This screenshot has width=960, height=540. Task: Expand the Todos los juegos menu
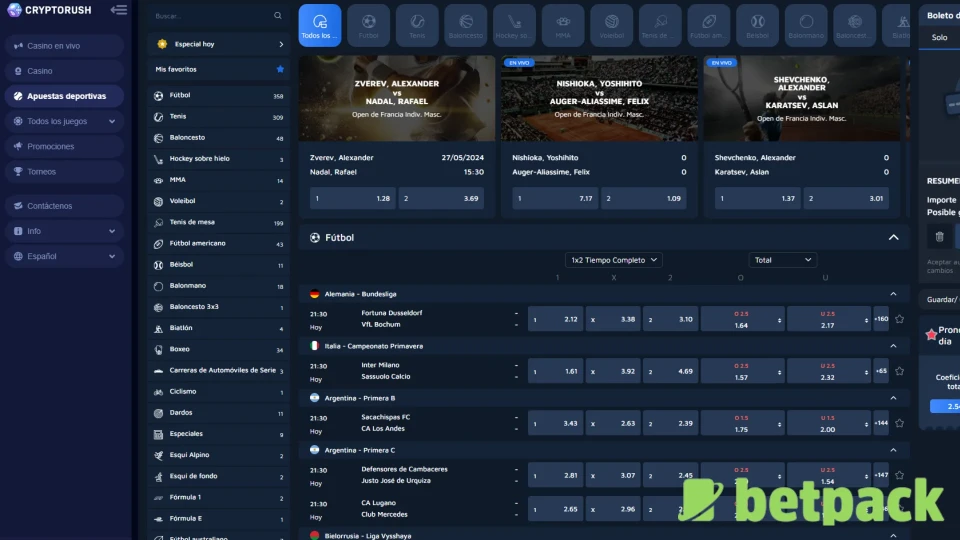click(64, 121)
